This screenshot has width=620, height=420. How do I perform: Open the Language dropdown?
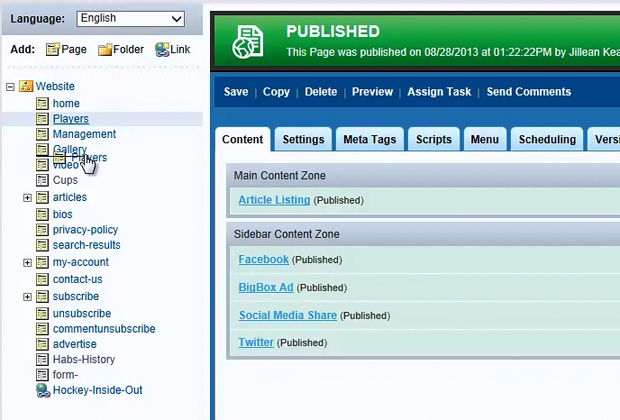point(130,19)
